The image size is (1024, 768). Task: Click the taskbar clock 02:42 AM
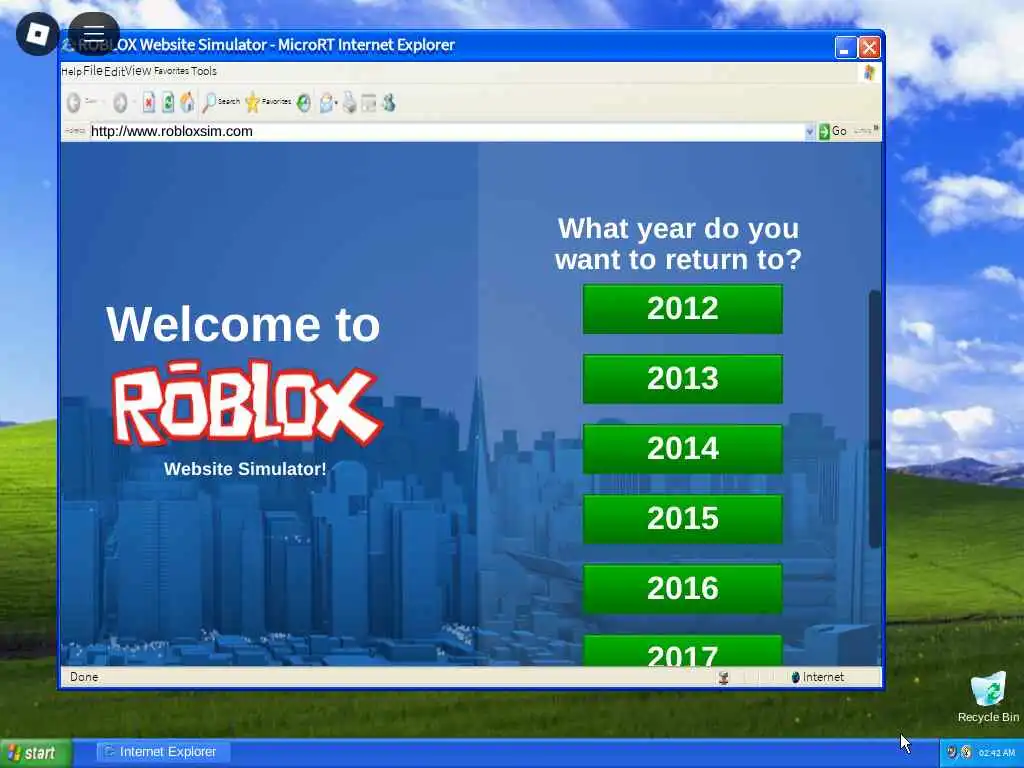pos(997,753)
